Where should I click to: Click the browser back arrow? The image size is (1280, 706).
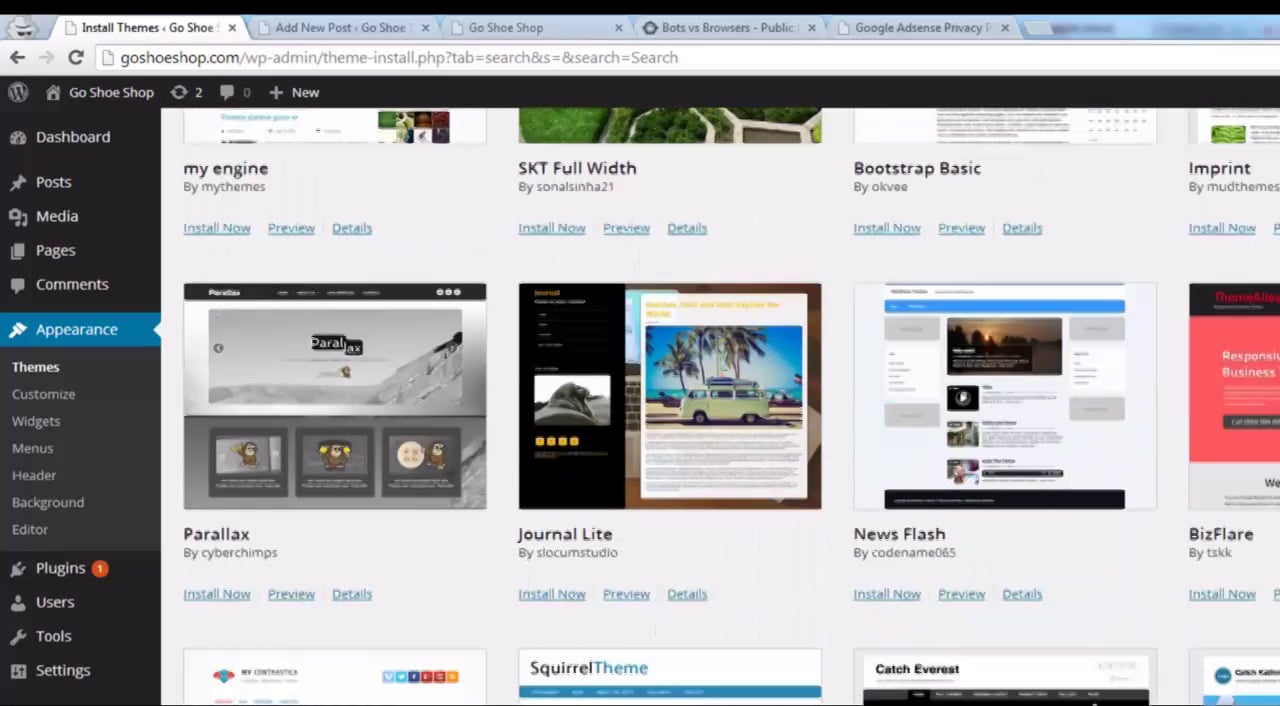[x=17, y=57]
